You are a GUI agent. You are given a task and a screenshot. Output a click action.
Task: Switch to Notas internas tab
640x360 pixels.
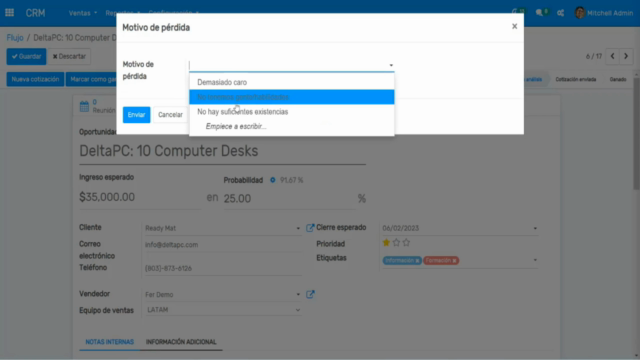click(109, 342)
